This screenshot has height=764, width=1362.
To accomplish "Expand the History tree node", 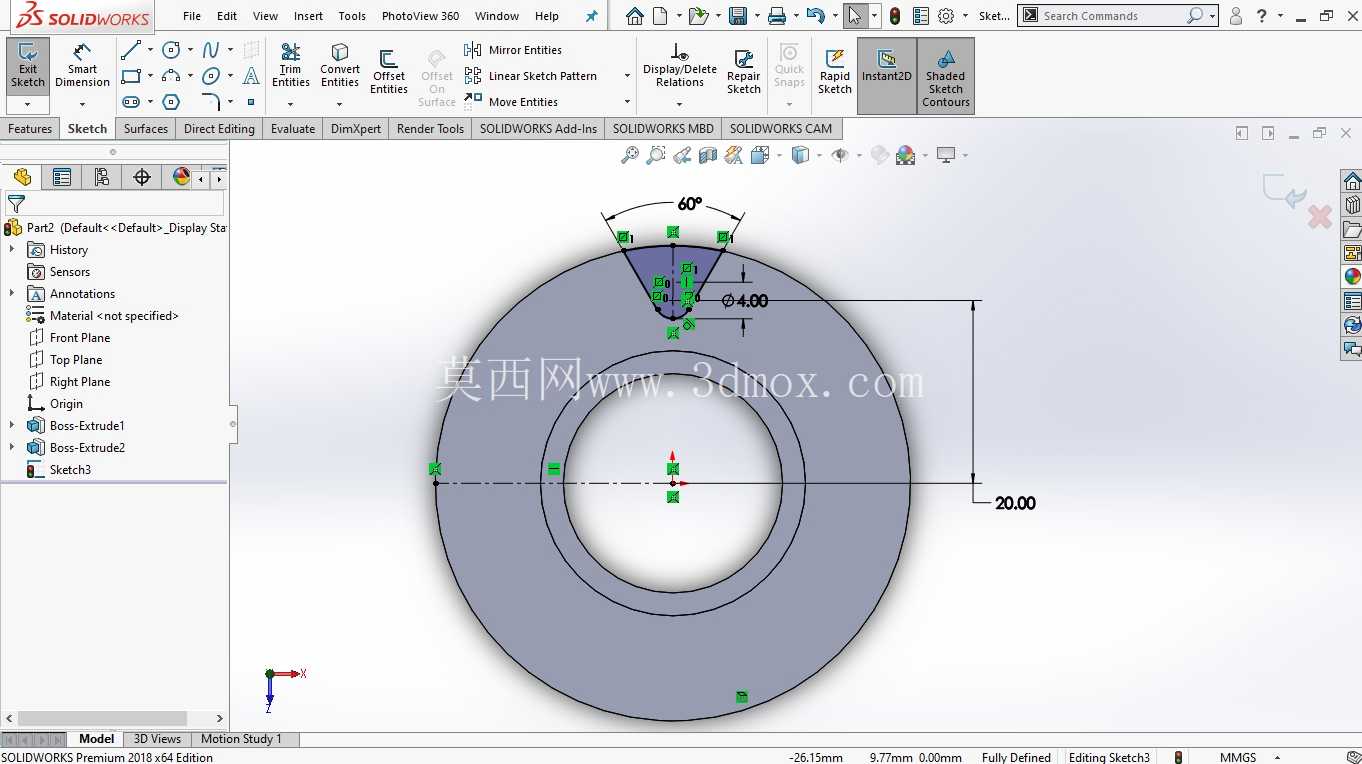I will [x=12, y=250].
